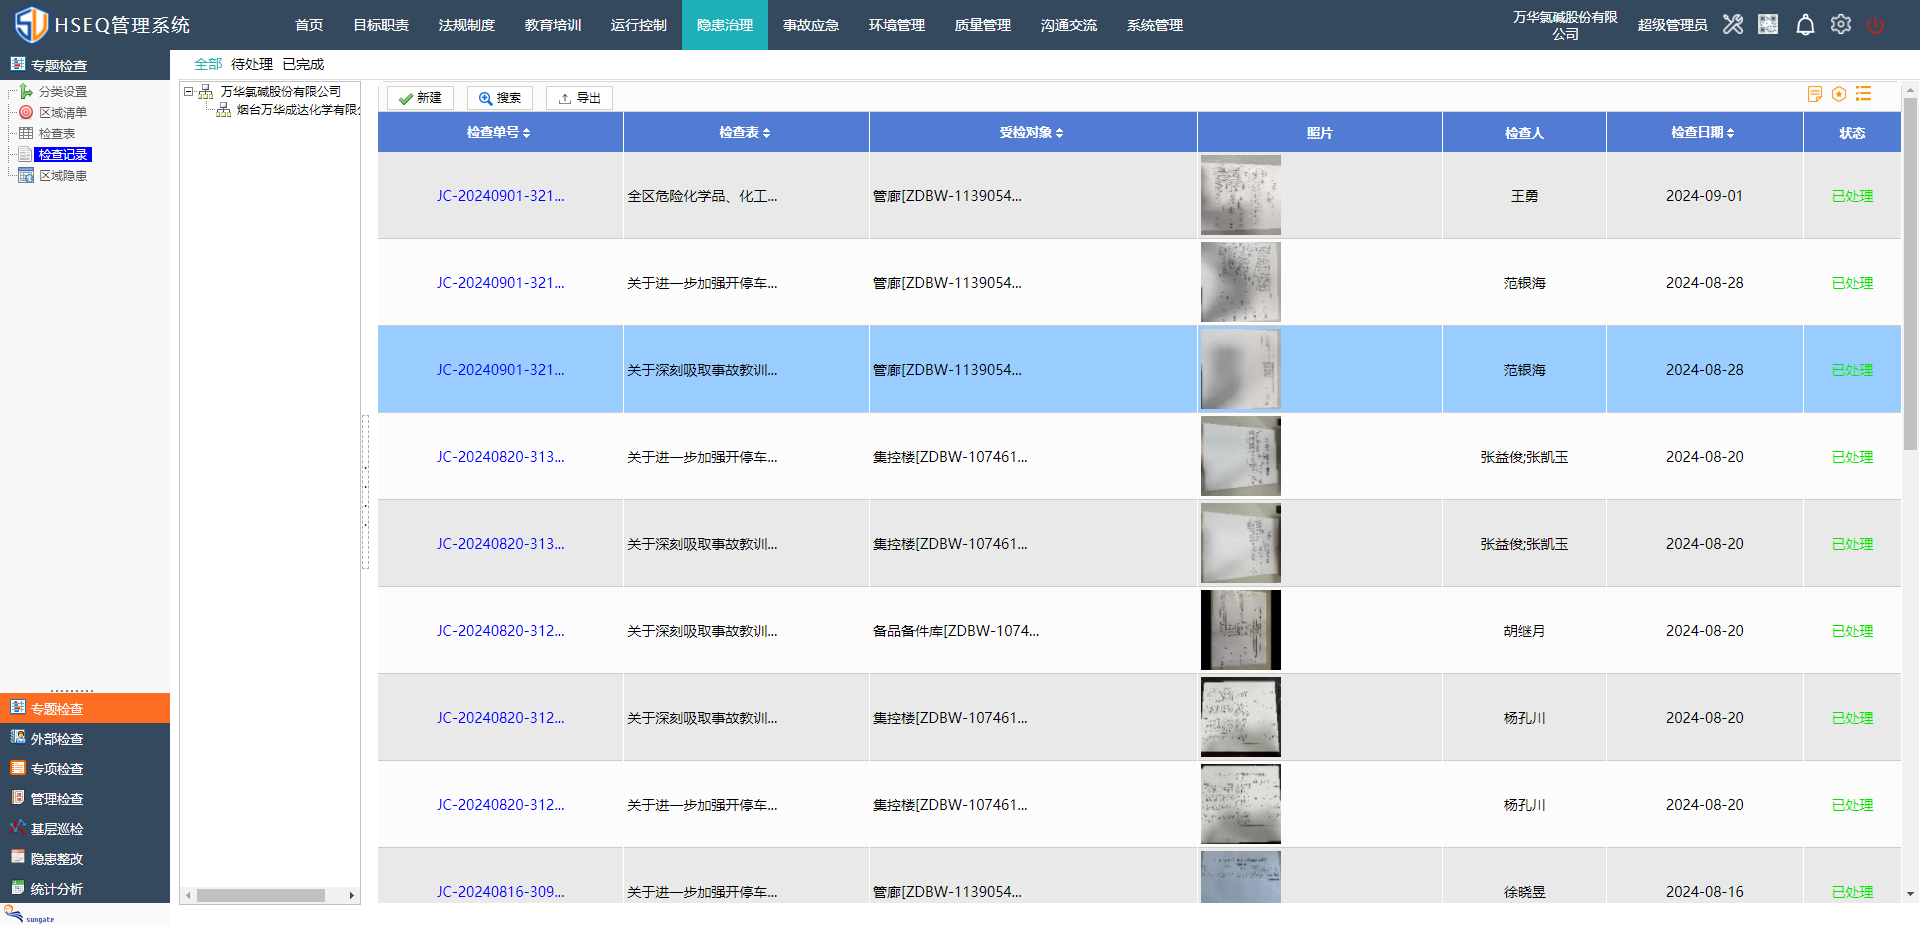Click tree panel scroll-right arrow
The width and height of the screenshot is (1920, 926).
click(x=352, y=895)
